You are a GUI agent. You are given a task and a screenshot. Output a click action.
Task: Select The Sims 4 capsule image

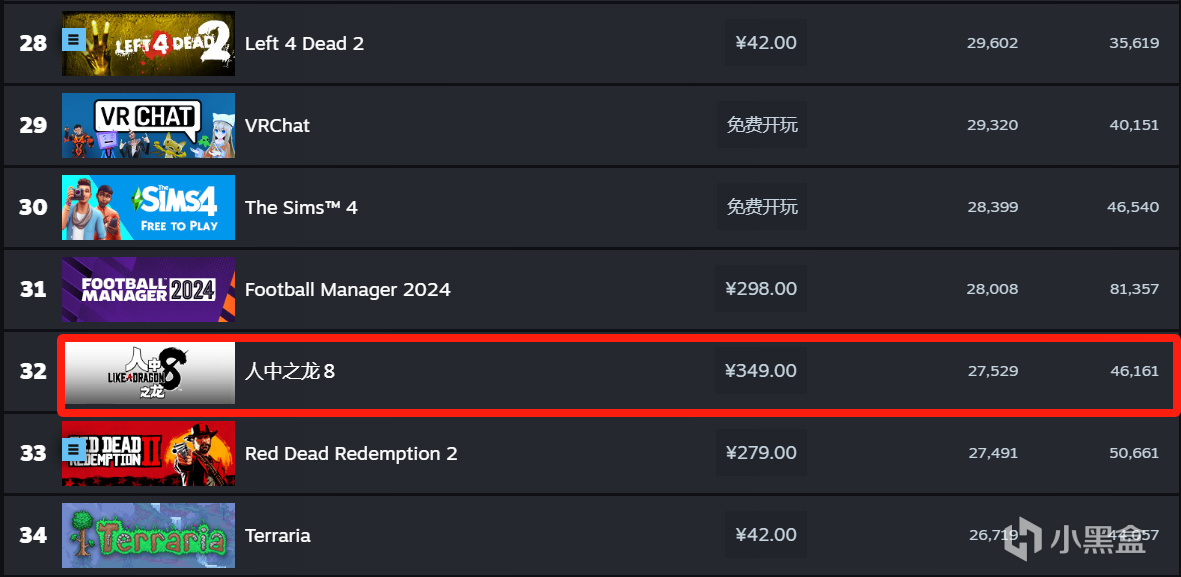[148, 207]
